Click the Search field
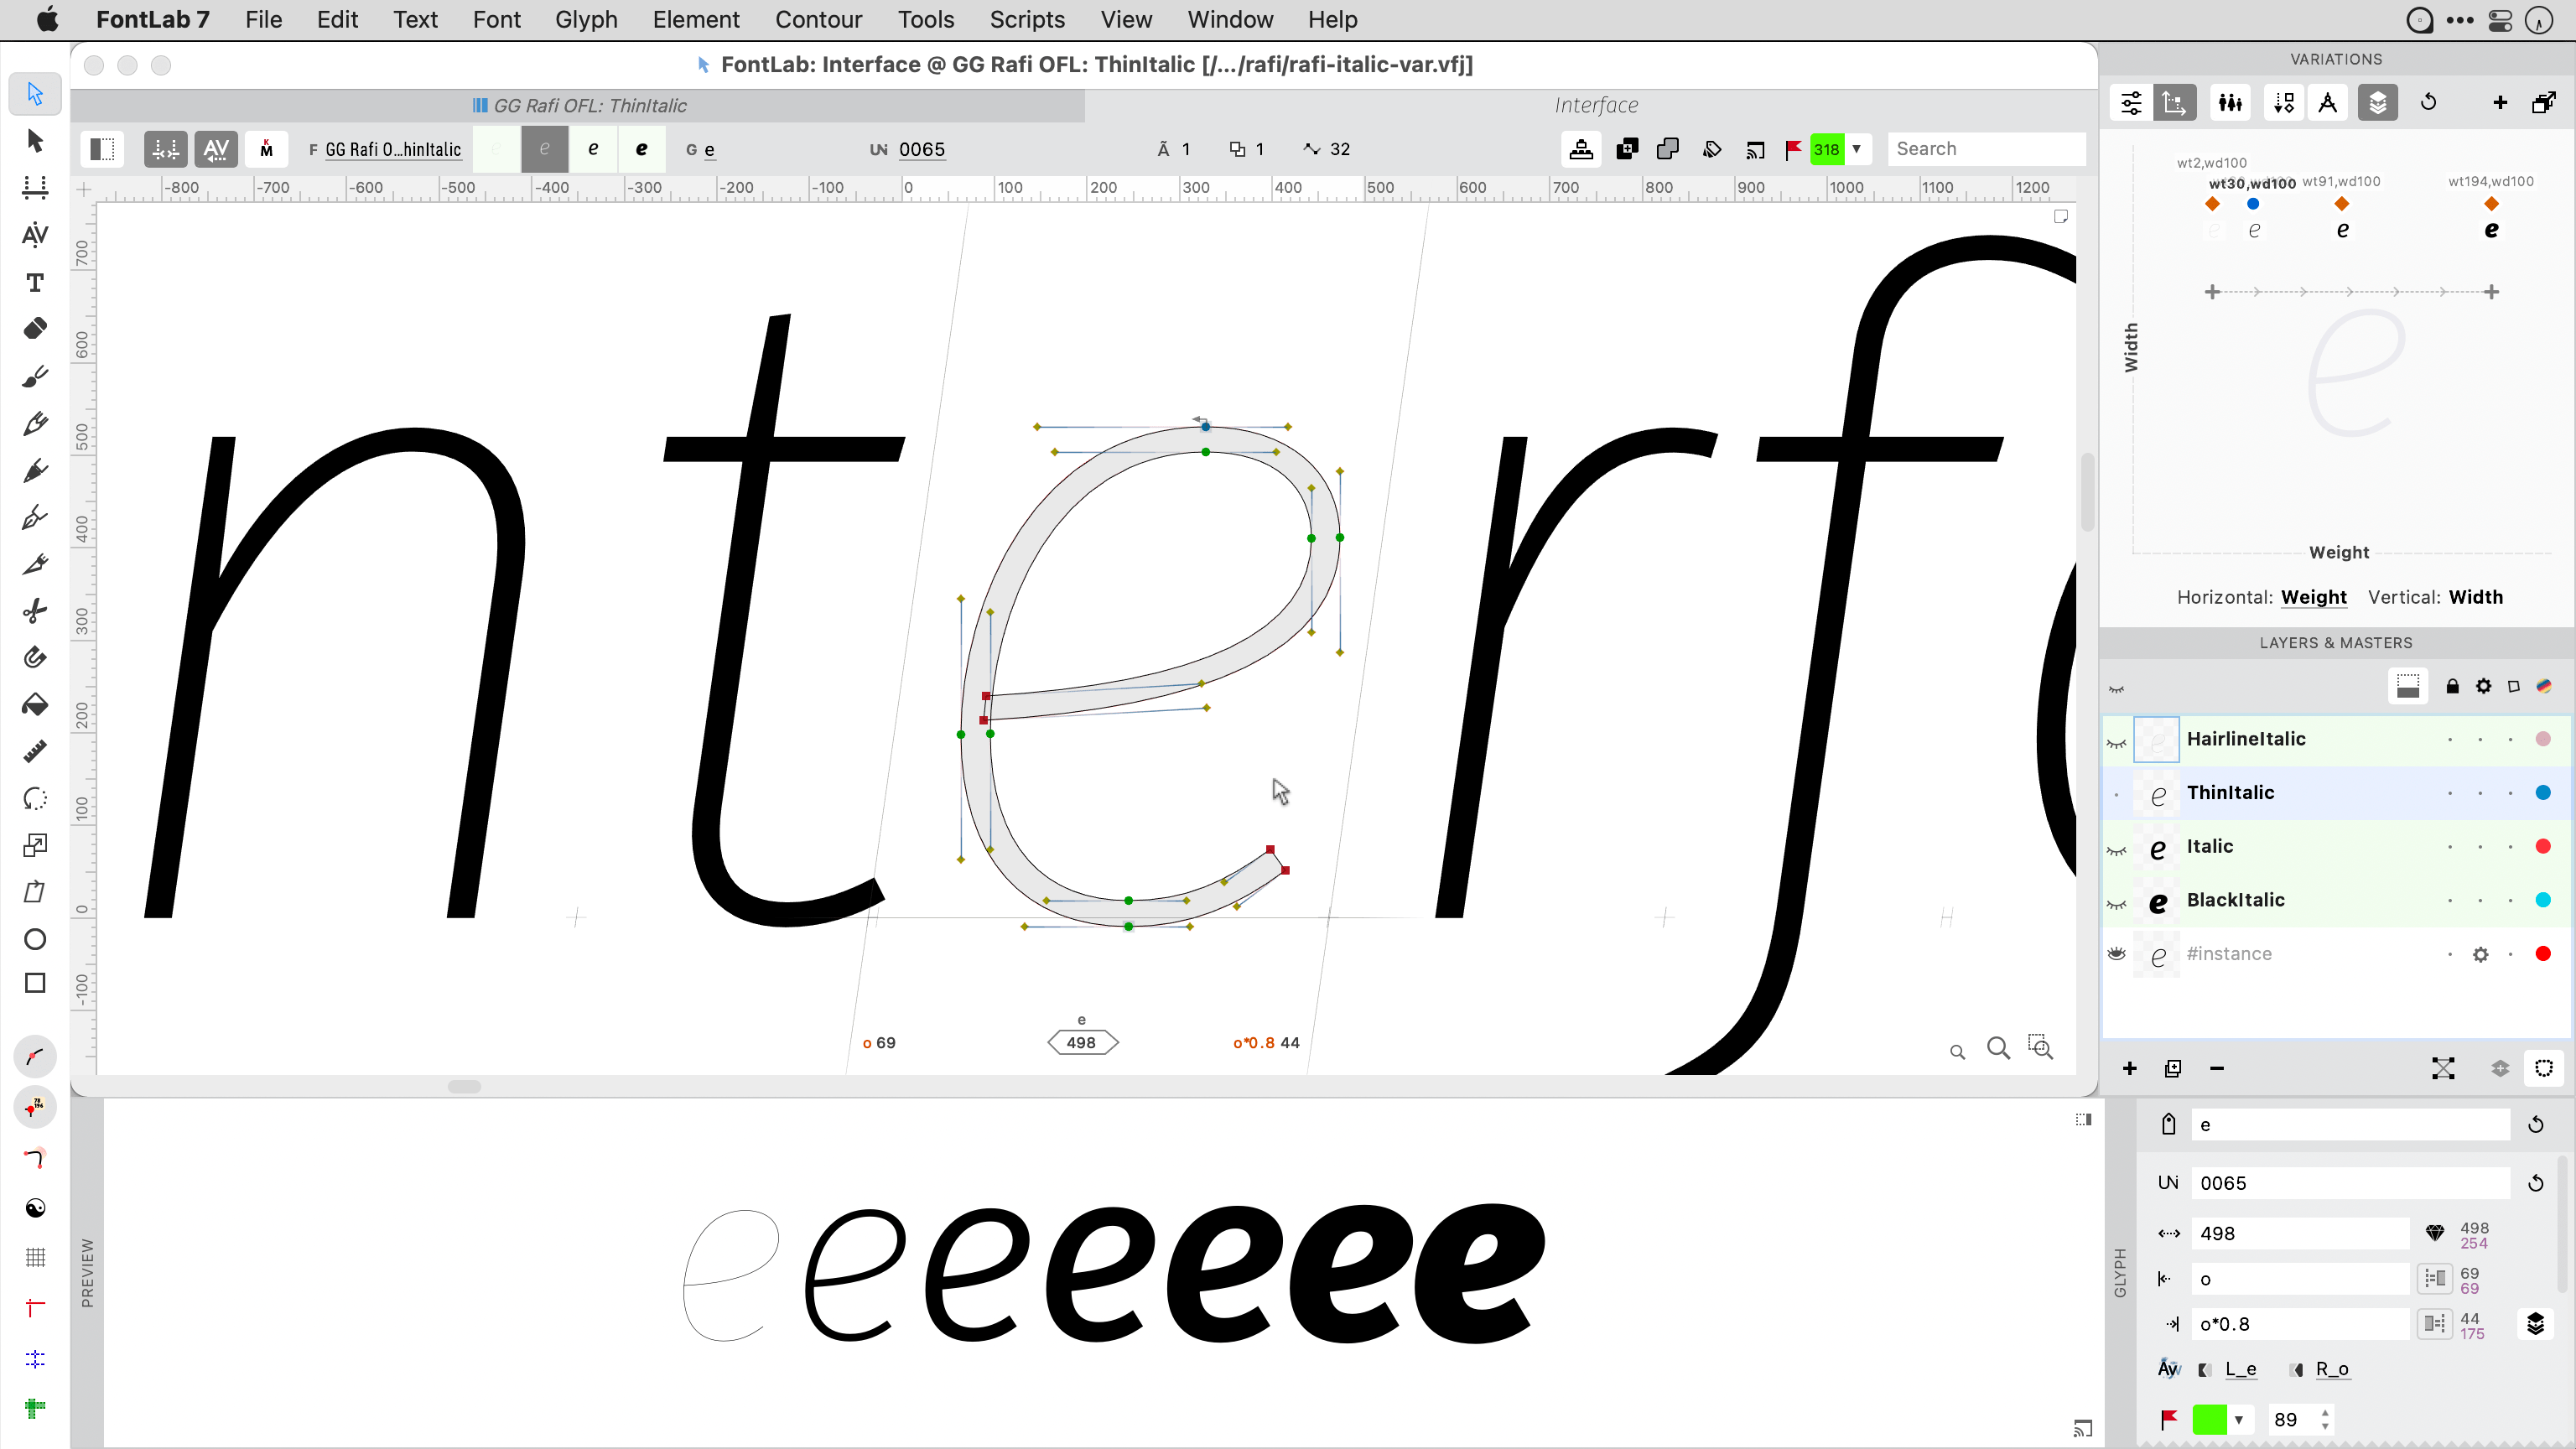This screenshot has height=1449, width=2576. tap(1986, 149)
